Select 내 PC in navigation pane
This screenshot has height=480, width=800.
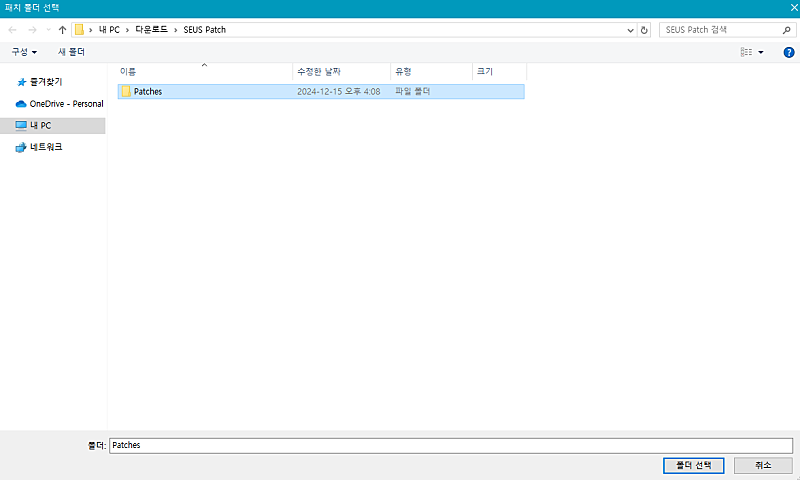pyautogui.click(x=53, y=125)
